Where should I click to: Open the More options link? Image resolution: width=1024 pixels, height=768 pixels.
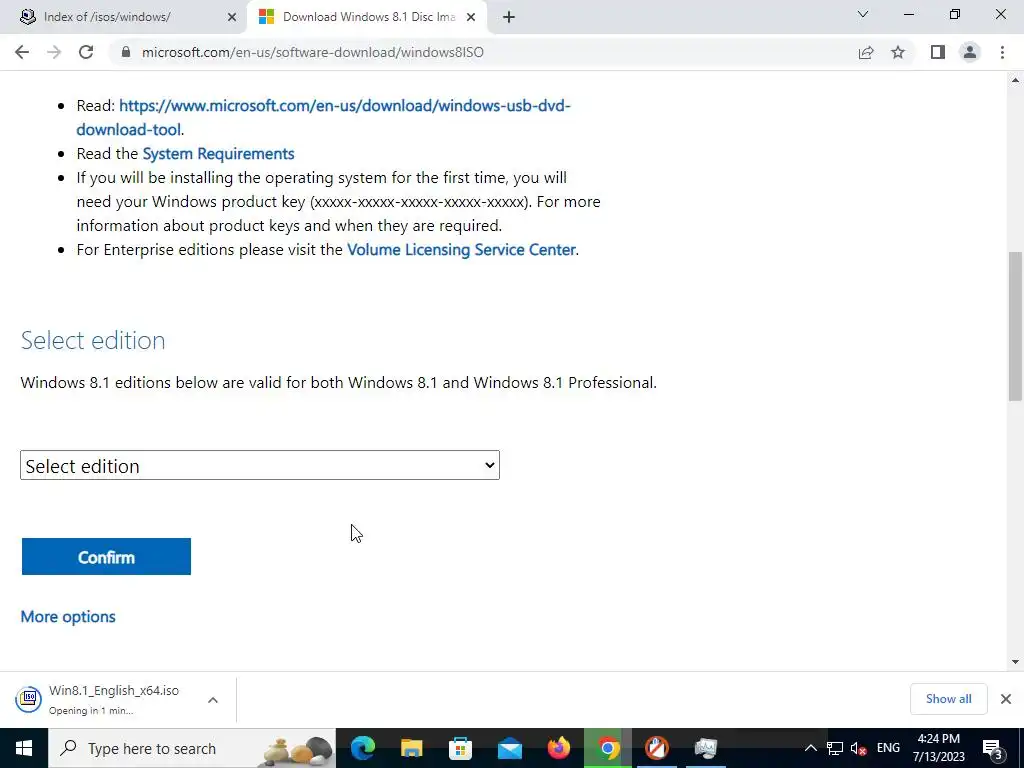[68, 616]
